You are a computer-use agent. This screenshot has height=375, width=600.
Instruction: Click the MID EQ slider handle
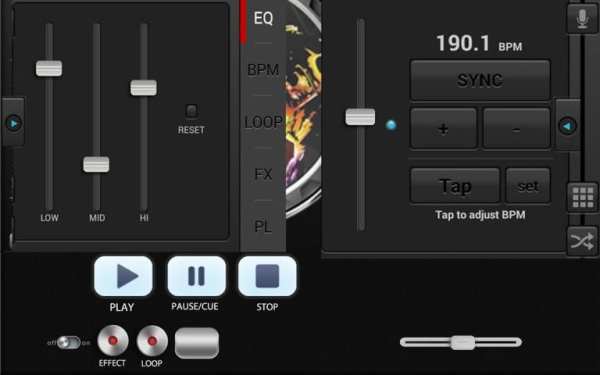coord(96,165)
